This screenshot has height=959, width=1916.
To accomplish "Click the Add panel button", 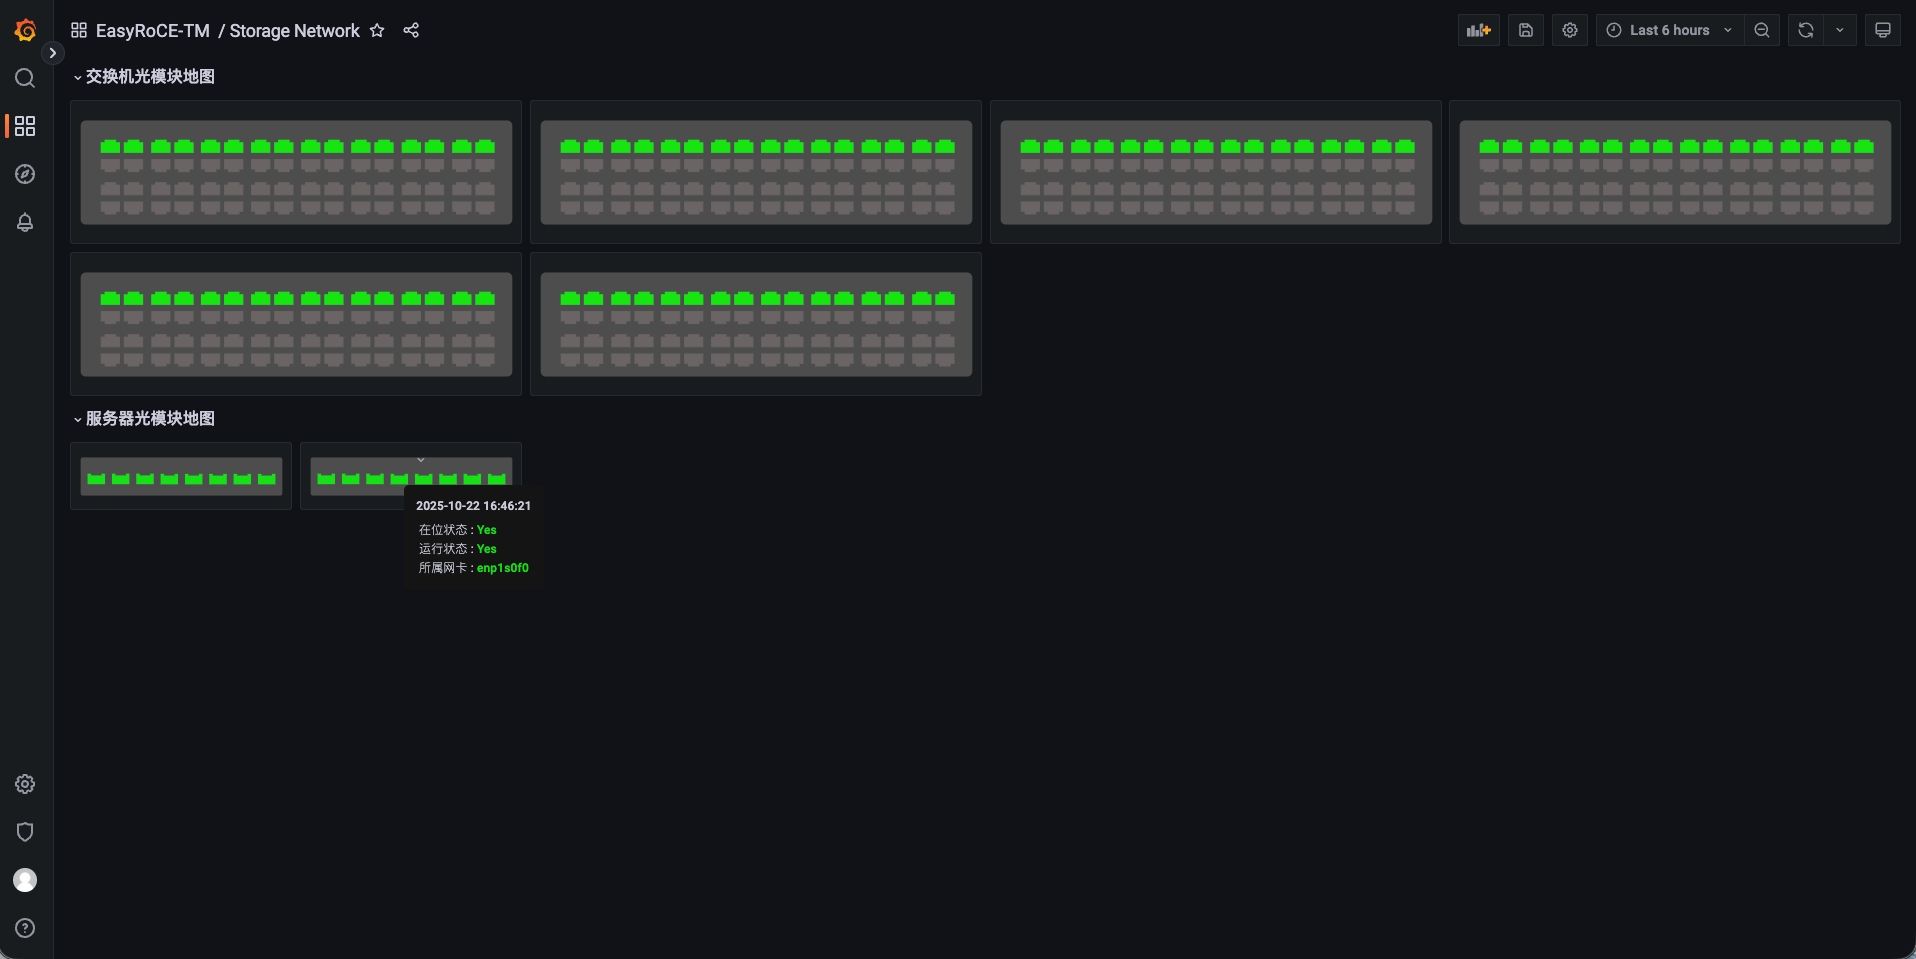I will click(x=1478, y=30).
